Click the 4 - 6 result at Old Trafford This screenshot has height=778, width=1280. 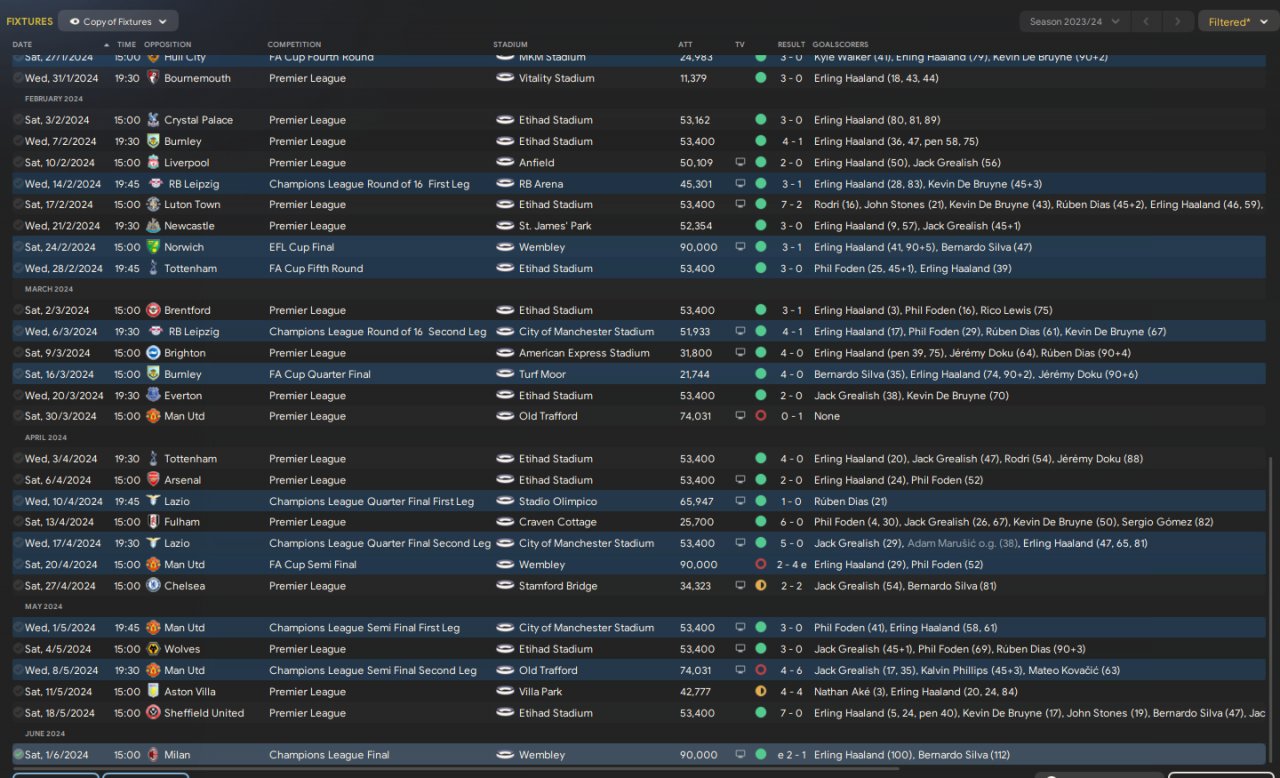tap(791, 670)
